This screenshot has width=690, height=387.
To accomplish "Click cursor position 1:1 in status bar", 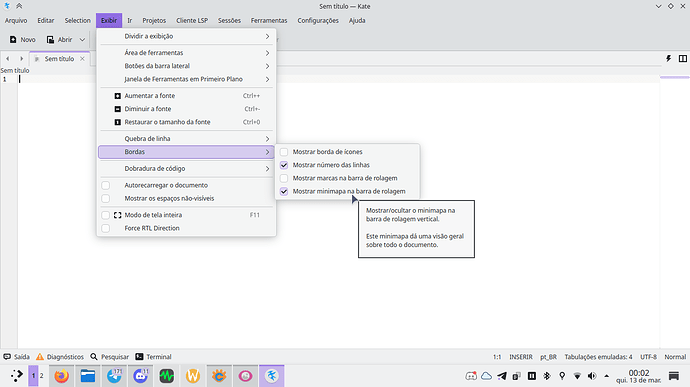I will pos(497,357).
